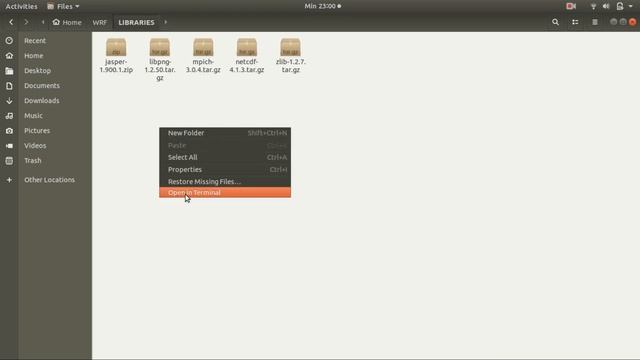Click the Trash bin icon in sidebar
640x360 pixels.
9,161
